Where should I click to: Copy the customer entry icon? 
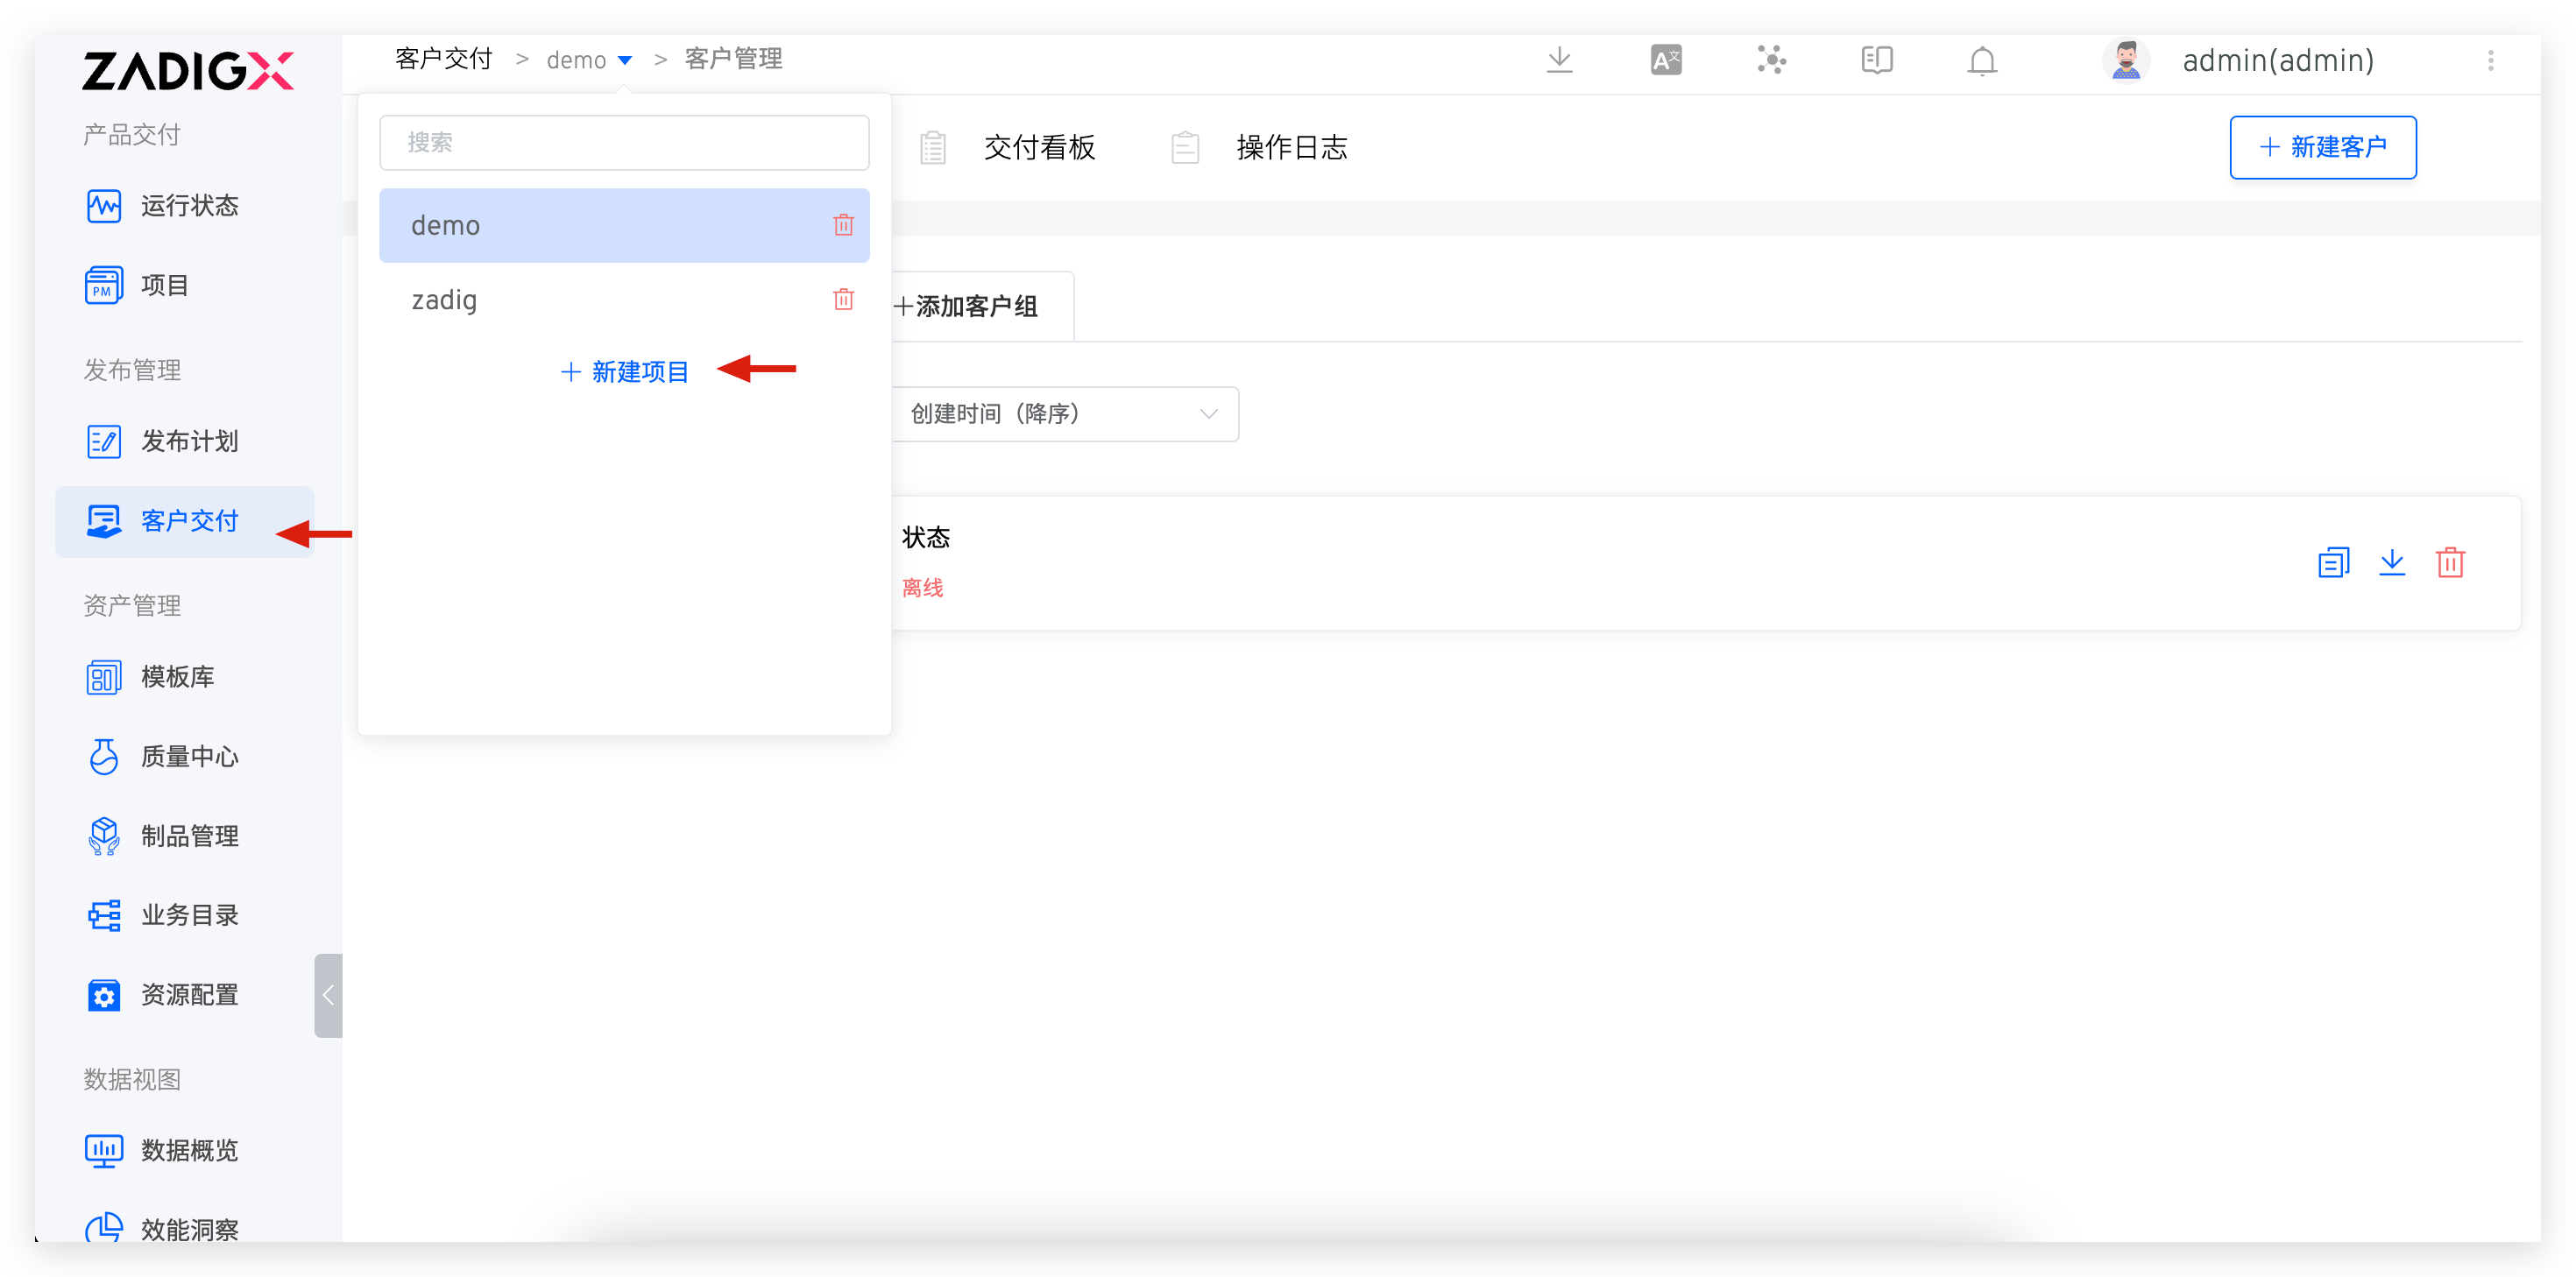(x=2332, y=562)
